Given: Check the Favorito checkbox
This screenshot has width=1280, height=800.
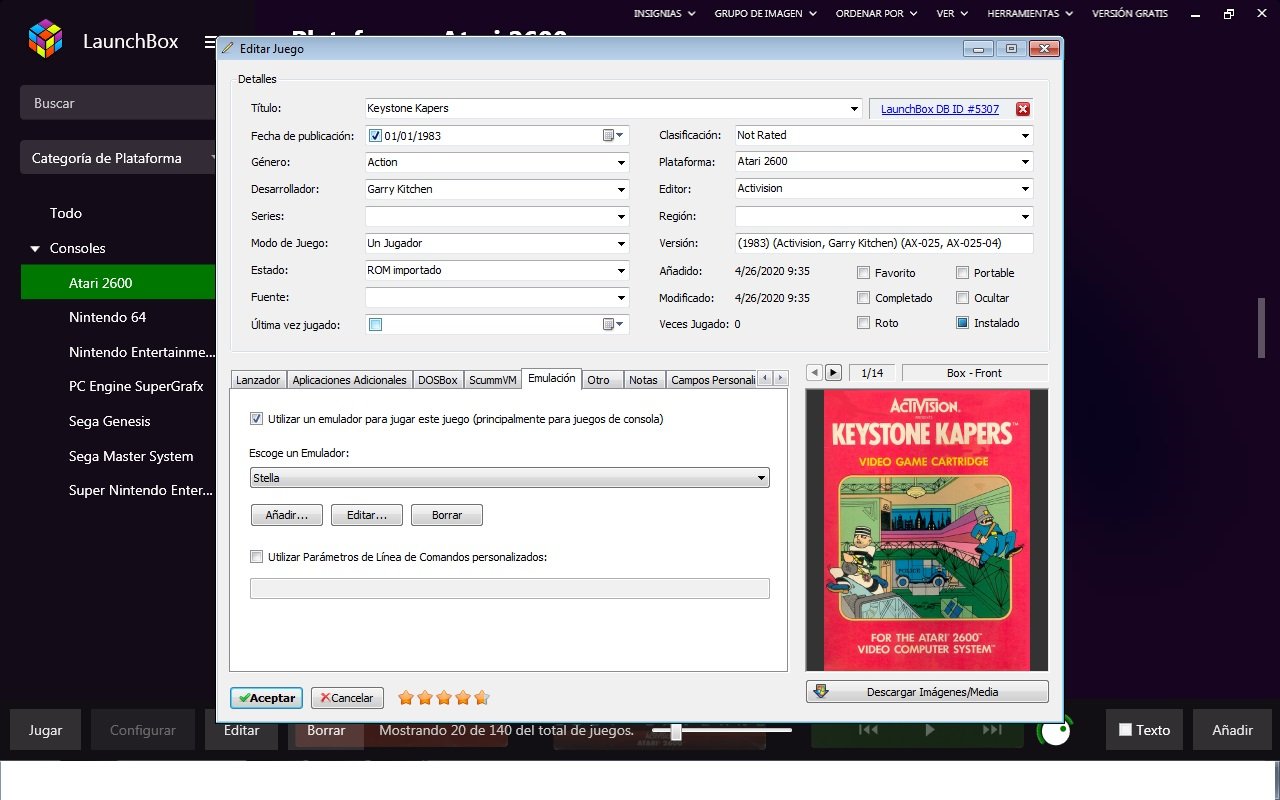Looking at the screenshot, I should [x=864, y=273].
